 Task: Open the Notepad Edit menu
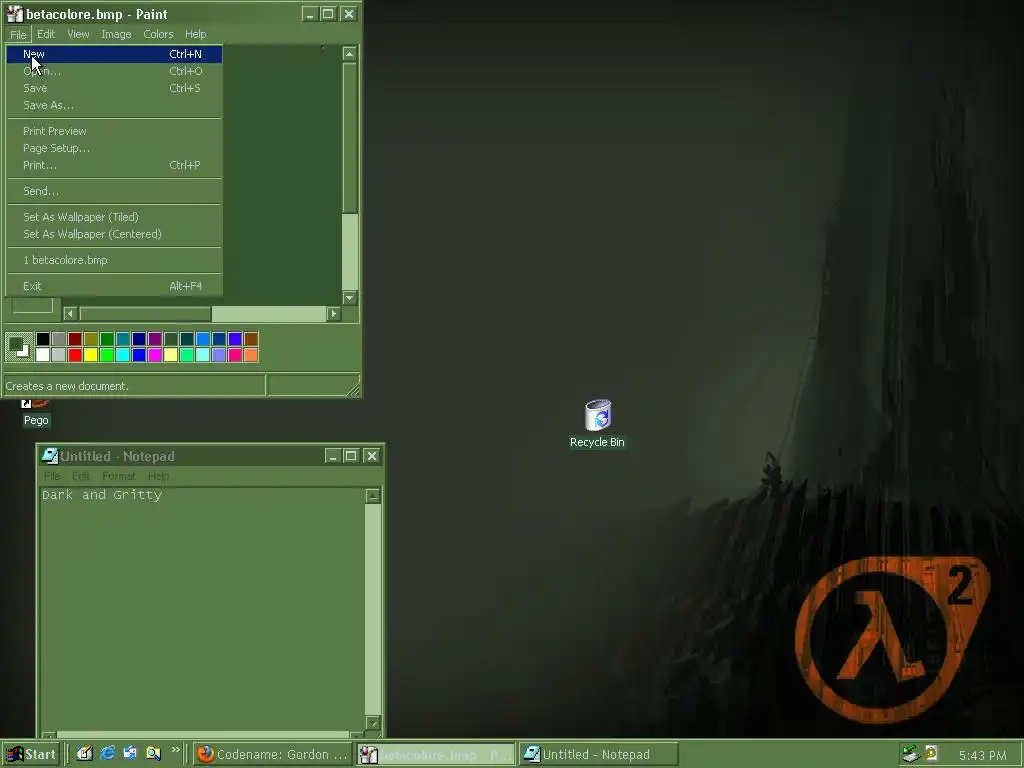(x=81, y=476)
